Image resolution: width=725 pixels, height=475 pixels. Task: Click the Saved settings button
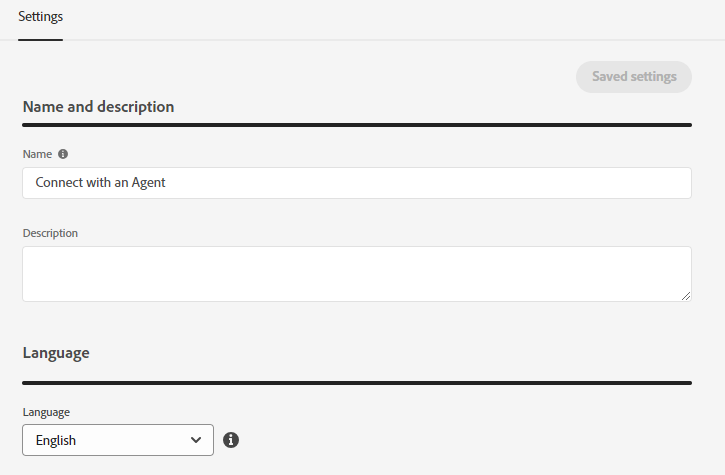(634, 77)
